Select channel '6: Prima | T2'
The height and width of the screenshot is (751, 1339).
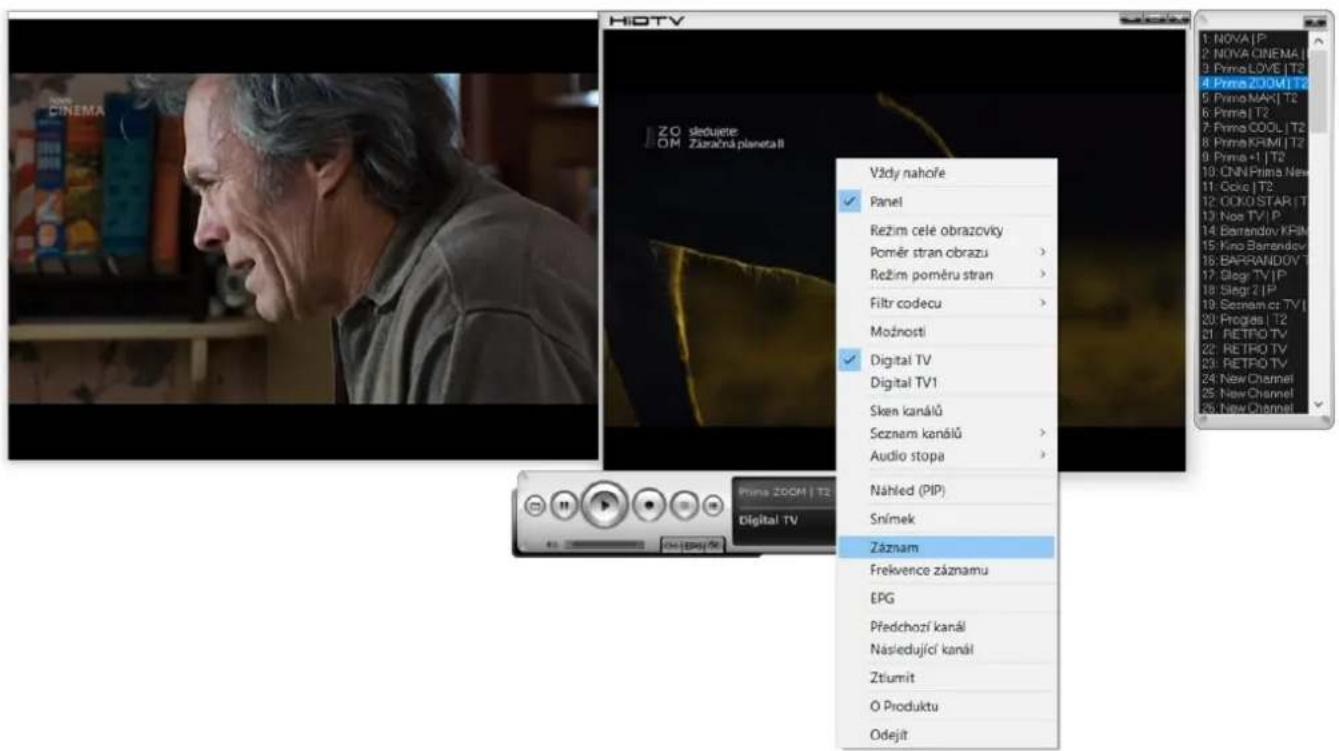click(x=1255, y=113)
